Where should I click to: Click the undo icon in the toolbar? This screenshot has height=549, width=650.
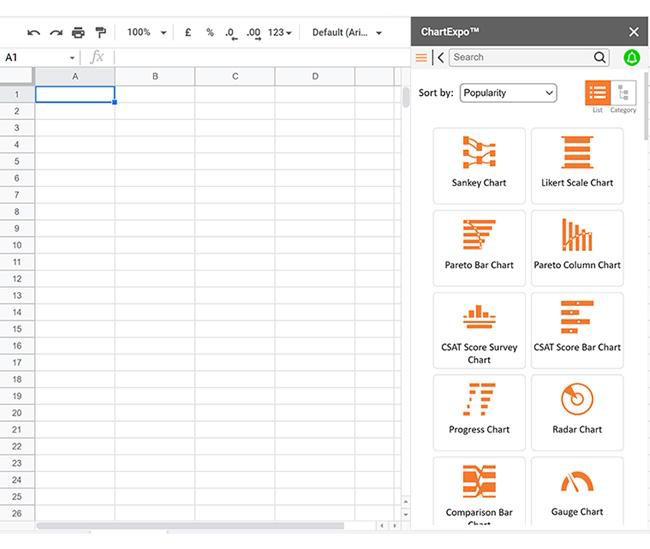click(34, 33)
